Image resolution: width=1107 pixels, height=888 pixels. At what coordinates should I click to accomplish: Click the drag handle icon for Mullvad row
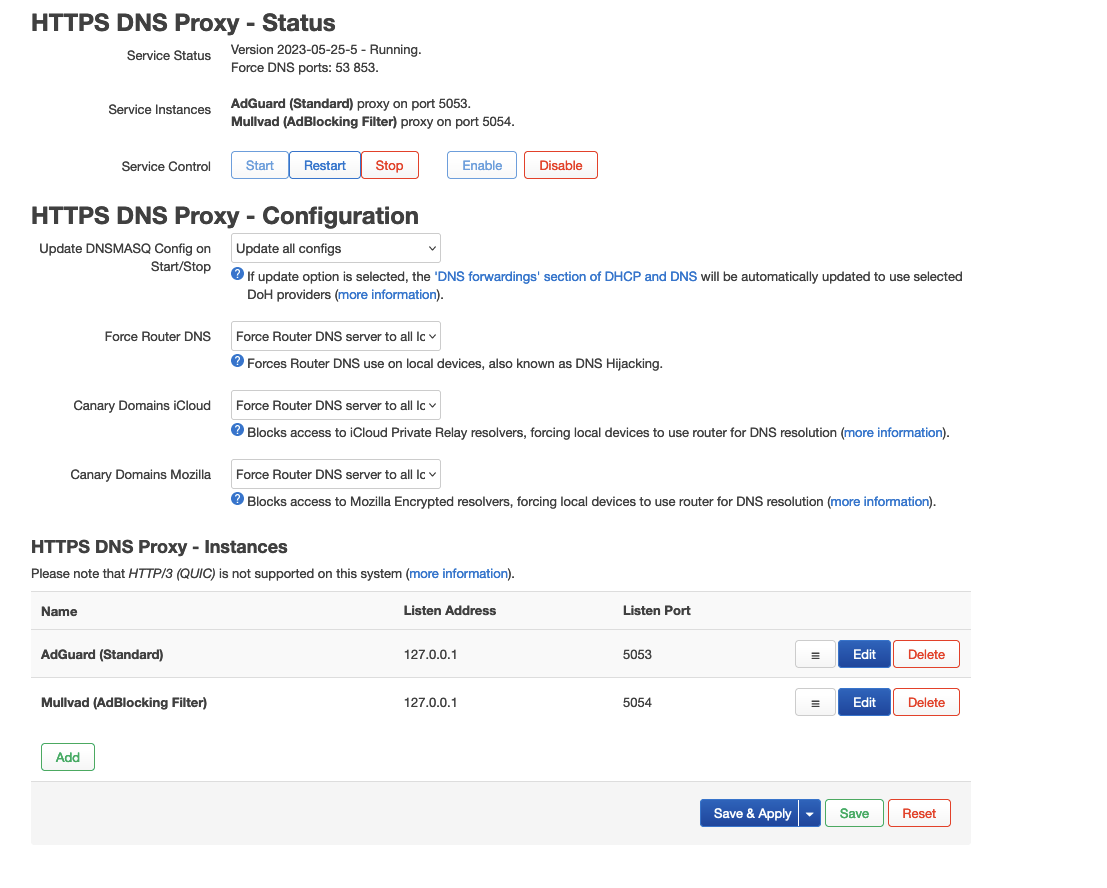click(815, 702)
